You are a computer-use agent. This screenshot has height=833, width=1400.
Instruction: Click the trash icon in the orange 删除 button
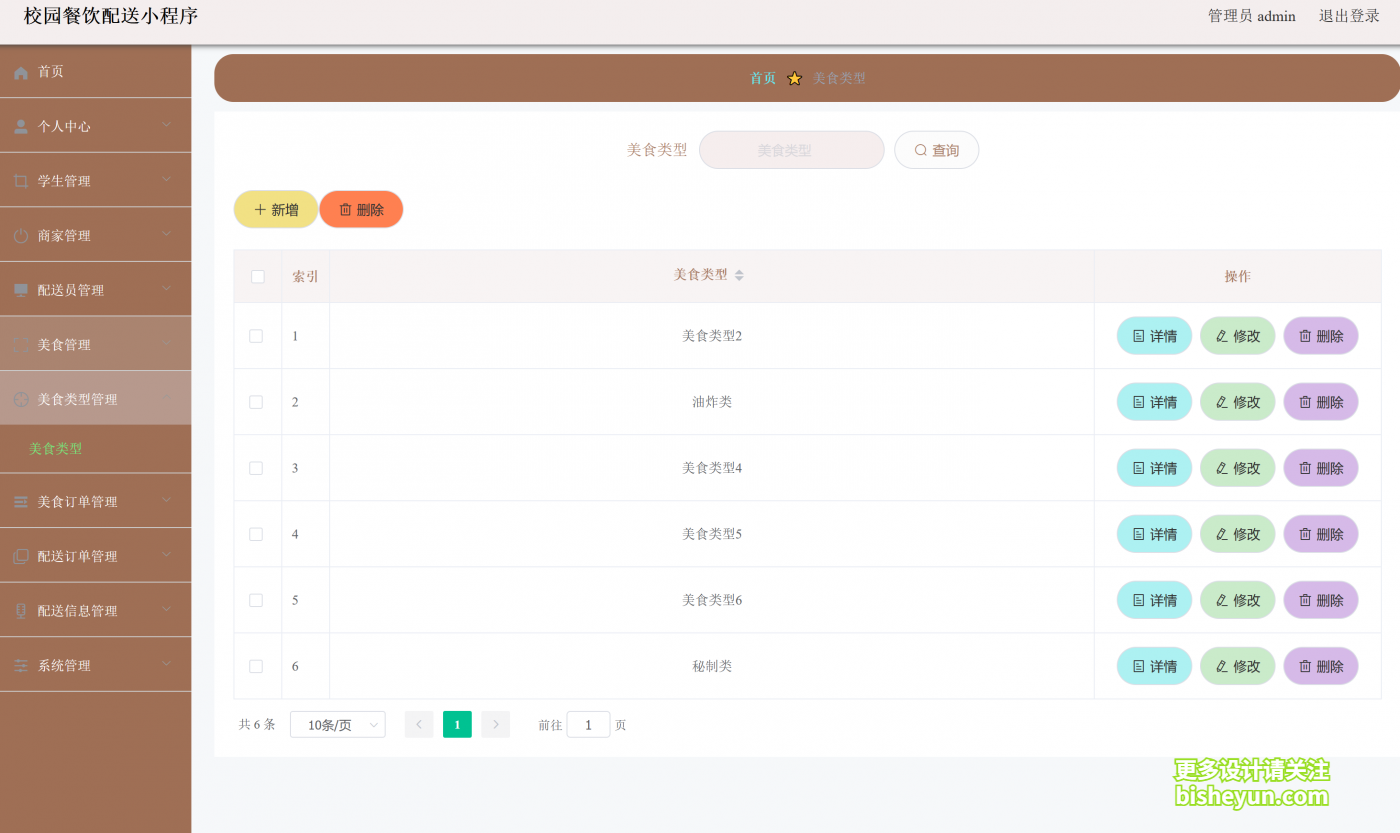click(345, 210)
